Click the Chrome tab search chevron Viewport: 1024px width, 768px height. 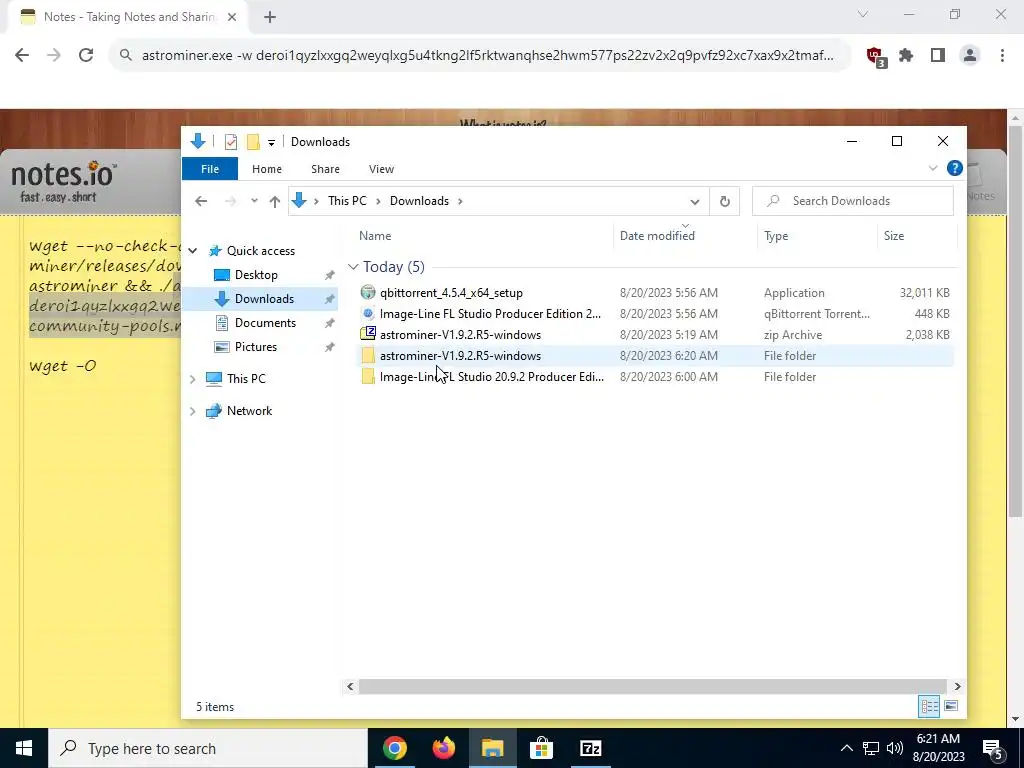pyautogui.click(x=863, y=14)
